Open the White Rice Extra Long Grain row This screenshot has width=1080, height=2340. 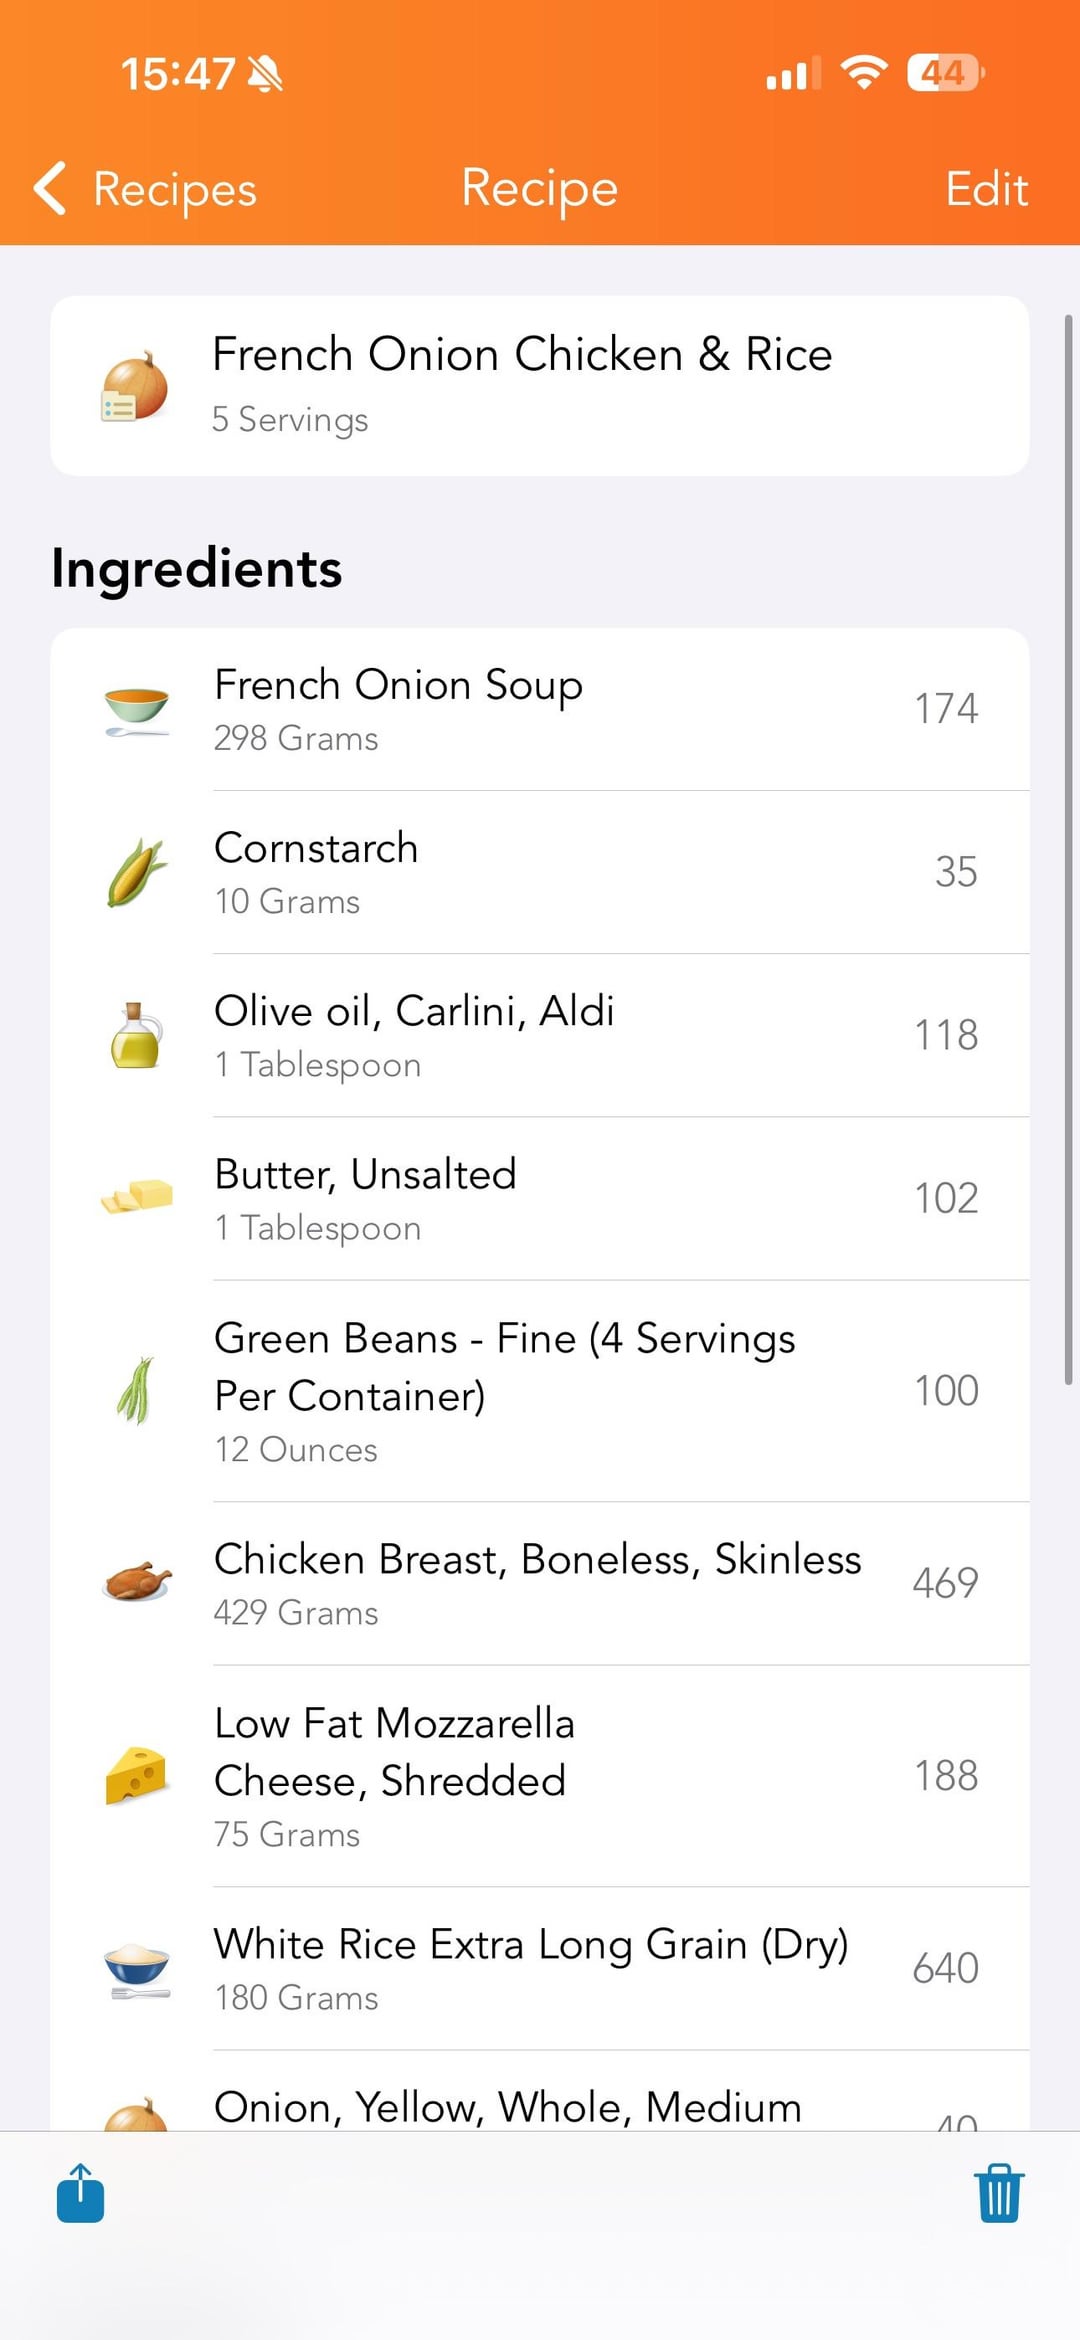tap(531, 1968)
